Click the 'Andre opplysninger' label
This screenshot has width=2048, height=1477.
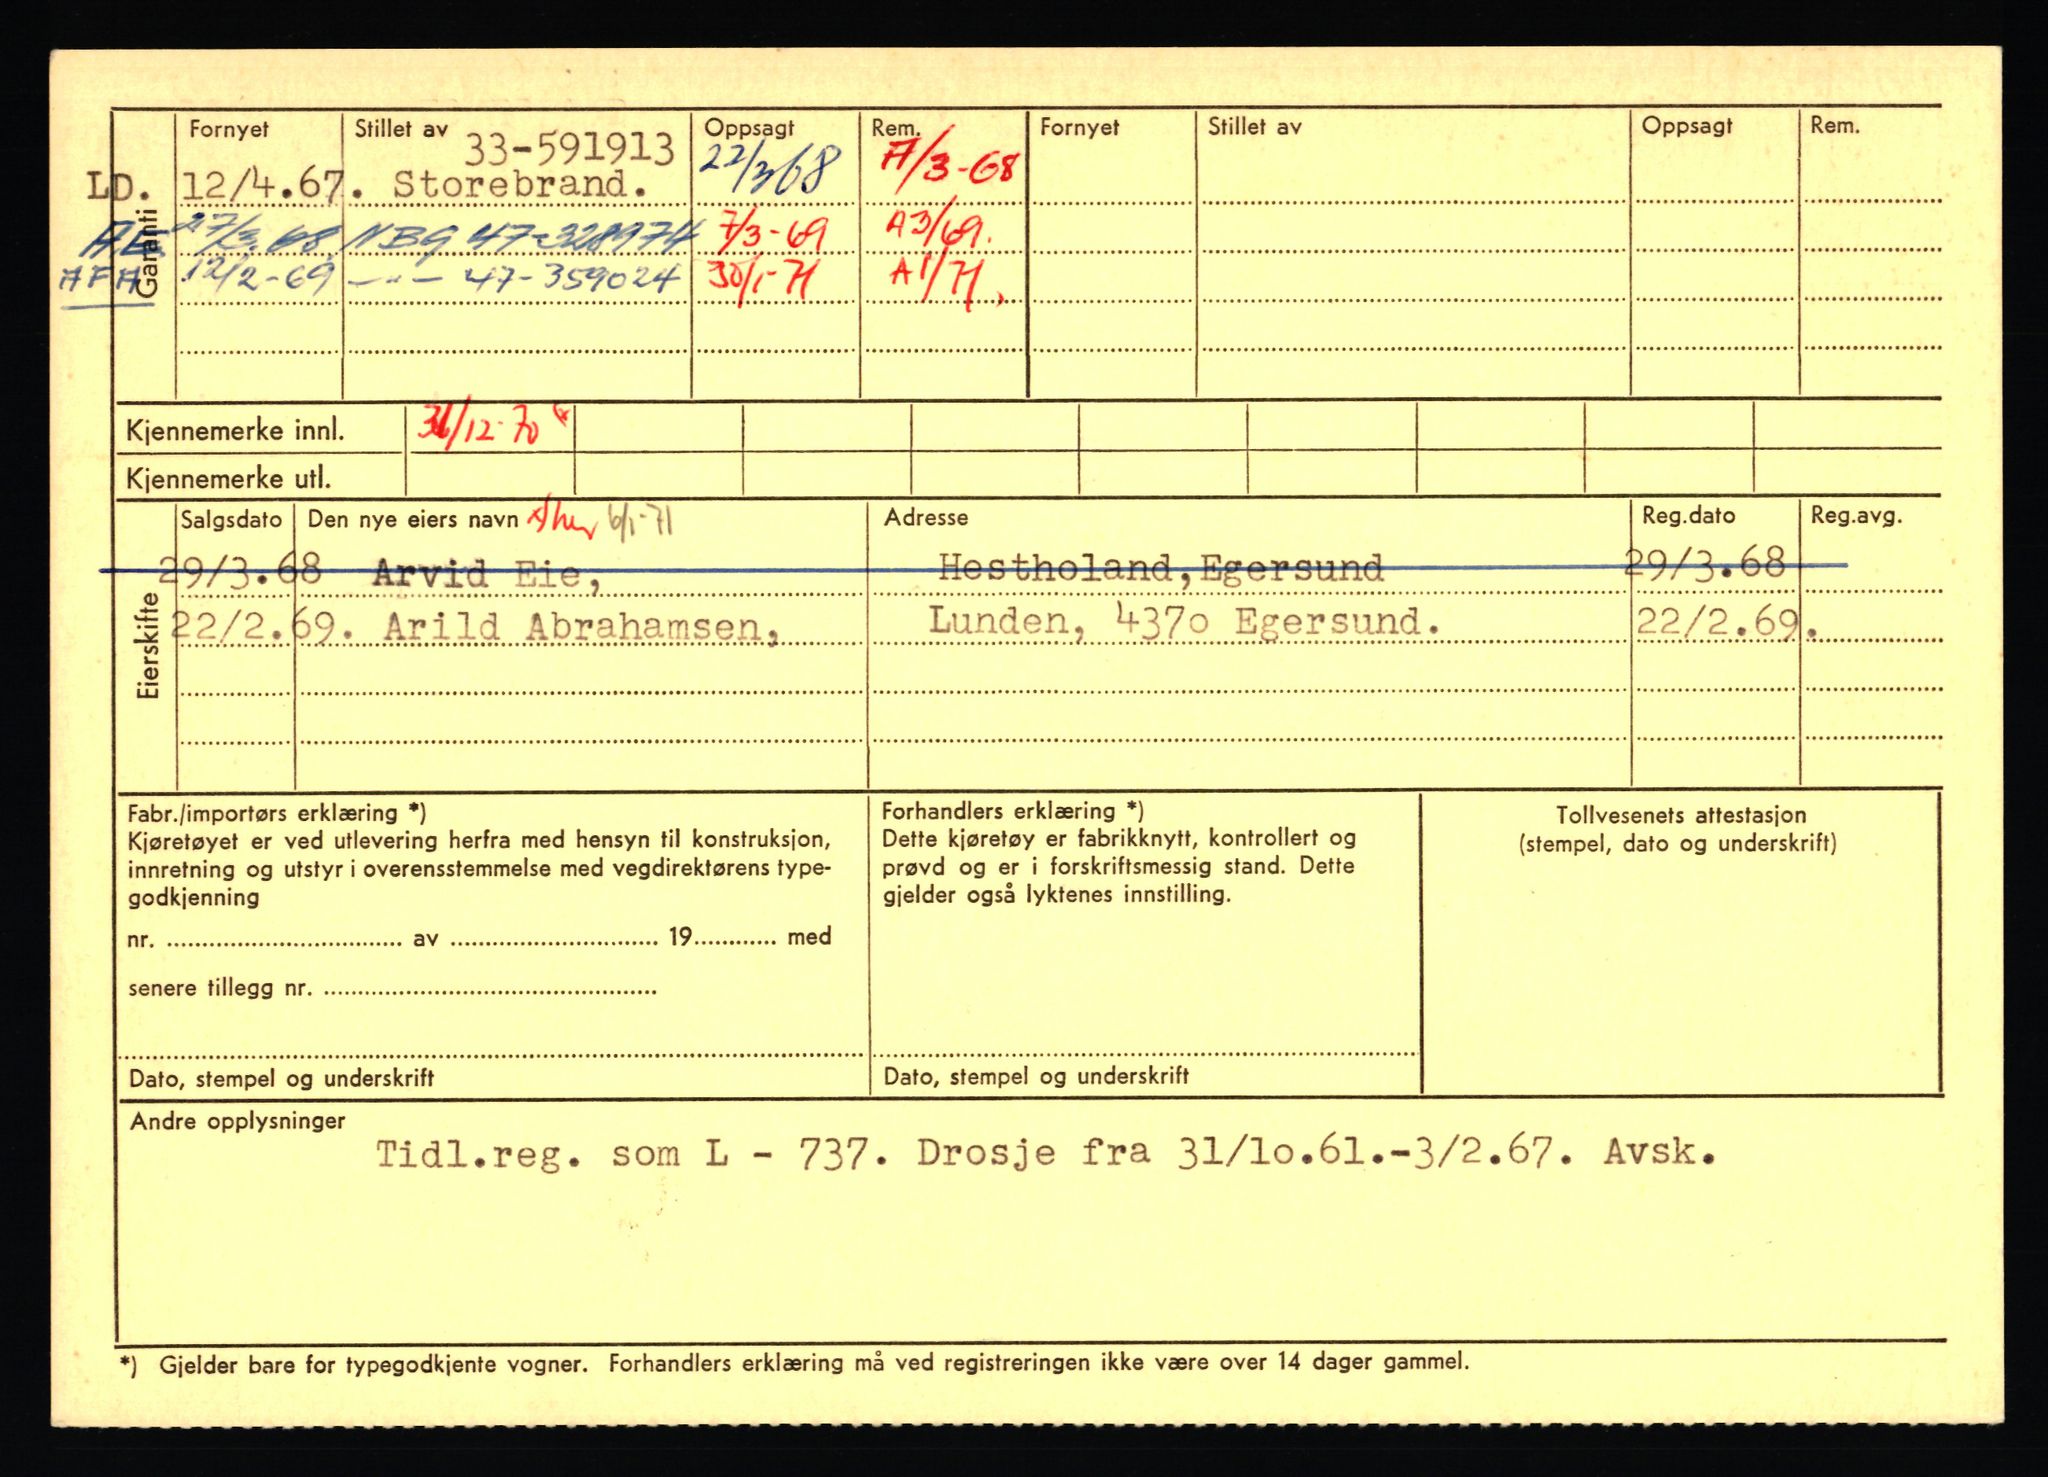[x=237, y=1121]
